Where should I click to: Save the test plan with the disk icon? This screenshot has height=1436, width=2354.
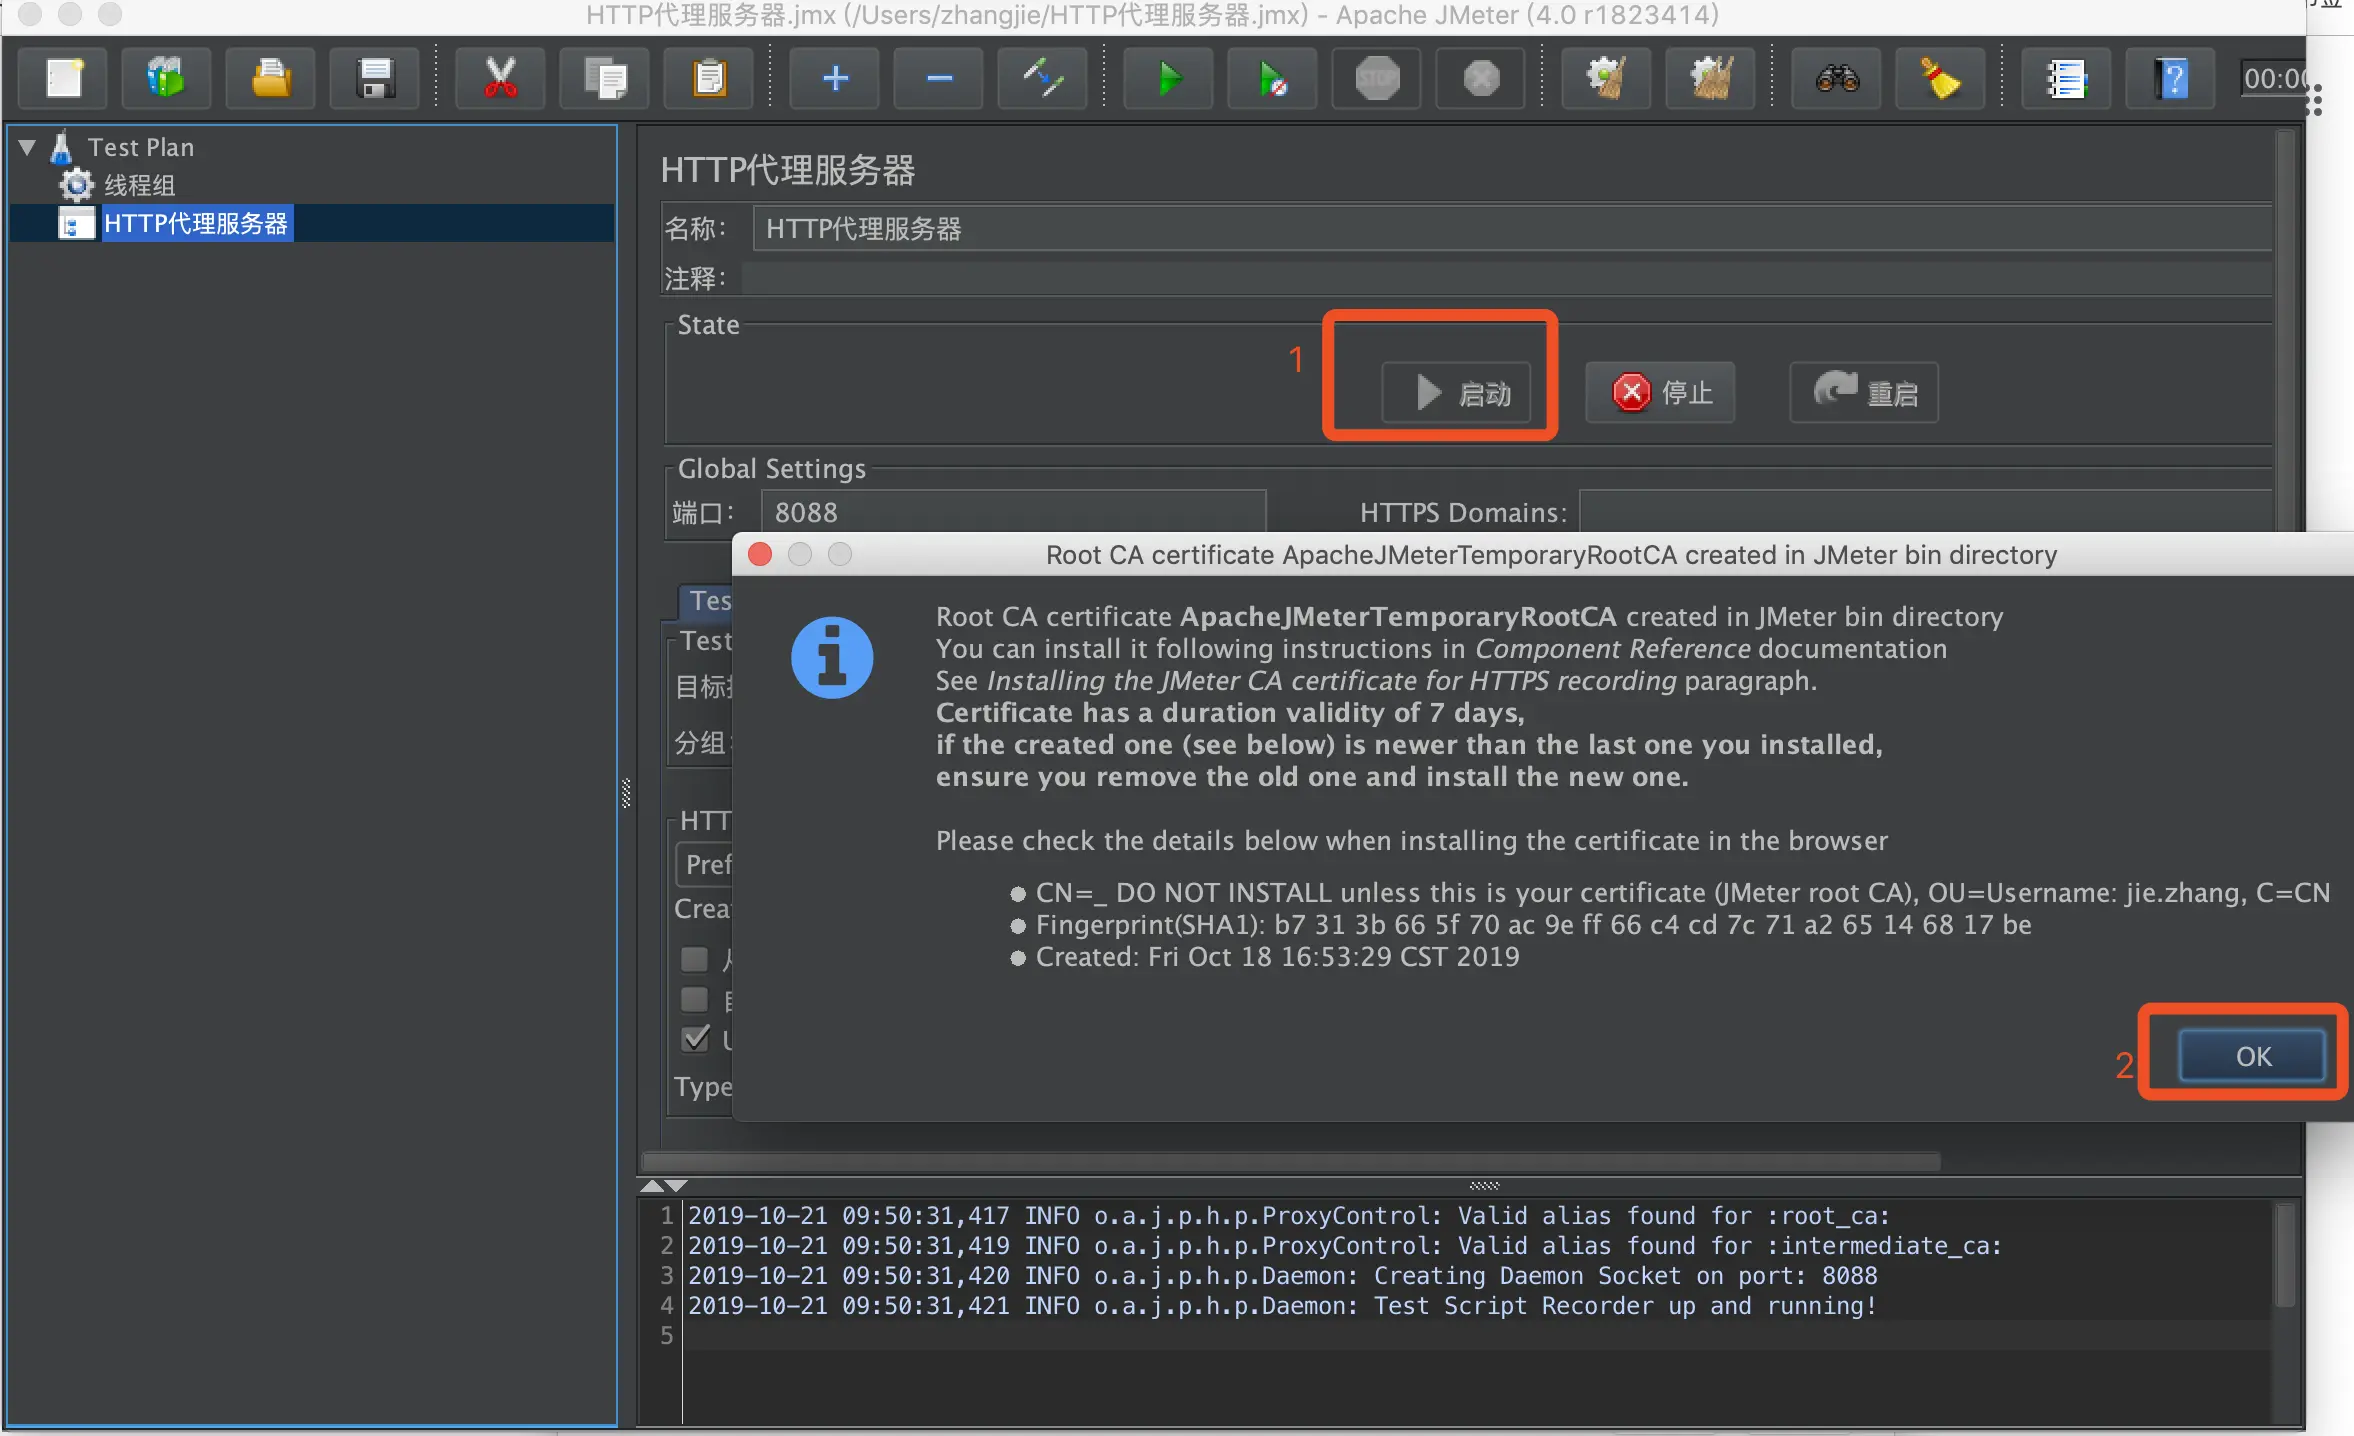375,78
